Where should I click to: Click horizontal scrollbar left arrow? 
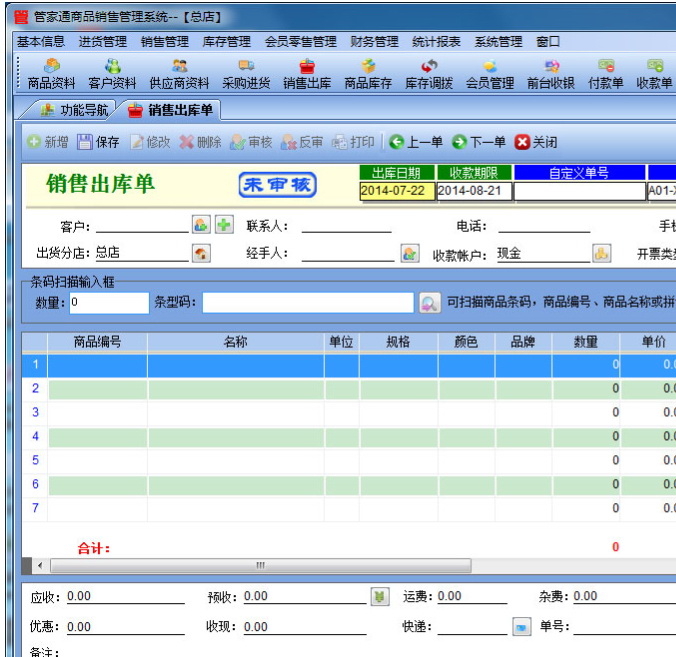40,565
